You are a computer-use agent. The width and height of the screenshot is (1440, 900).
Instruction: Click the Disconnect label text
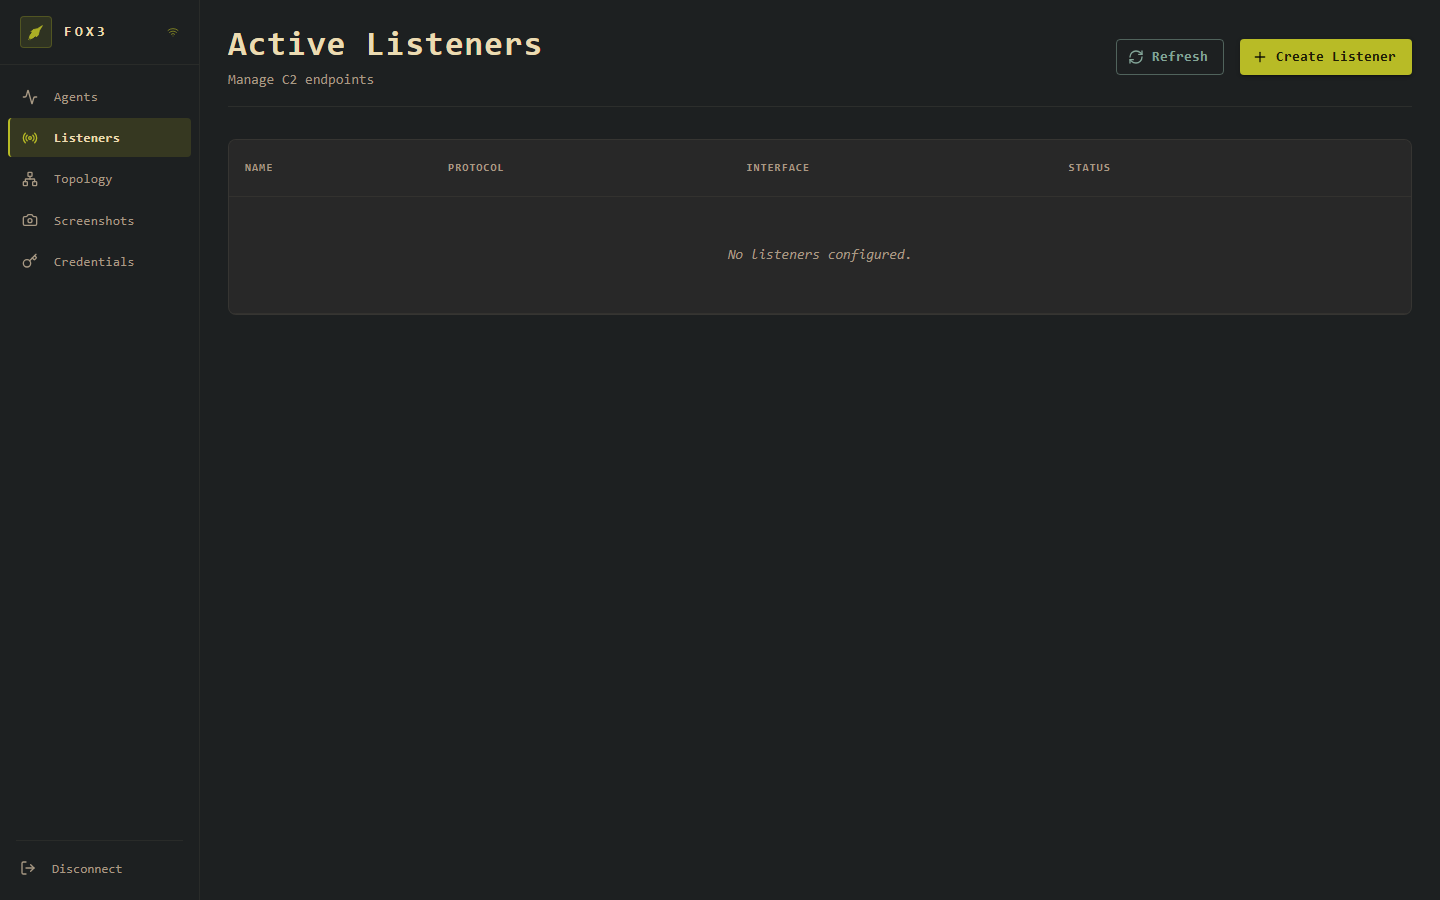[87, 869]
